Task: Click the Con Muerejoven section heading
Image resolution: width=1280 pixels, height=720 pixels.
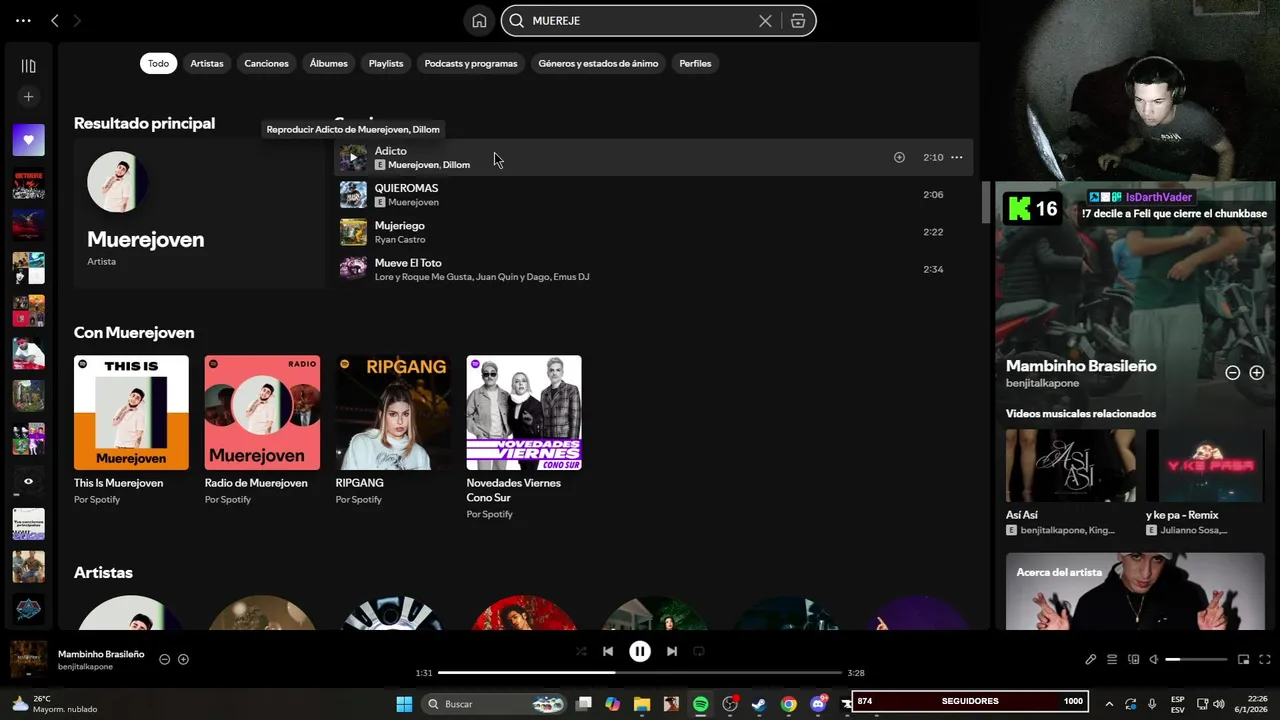Action: [x=134, y=332]
